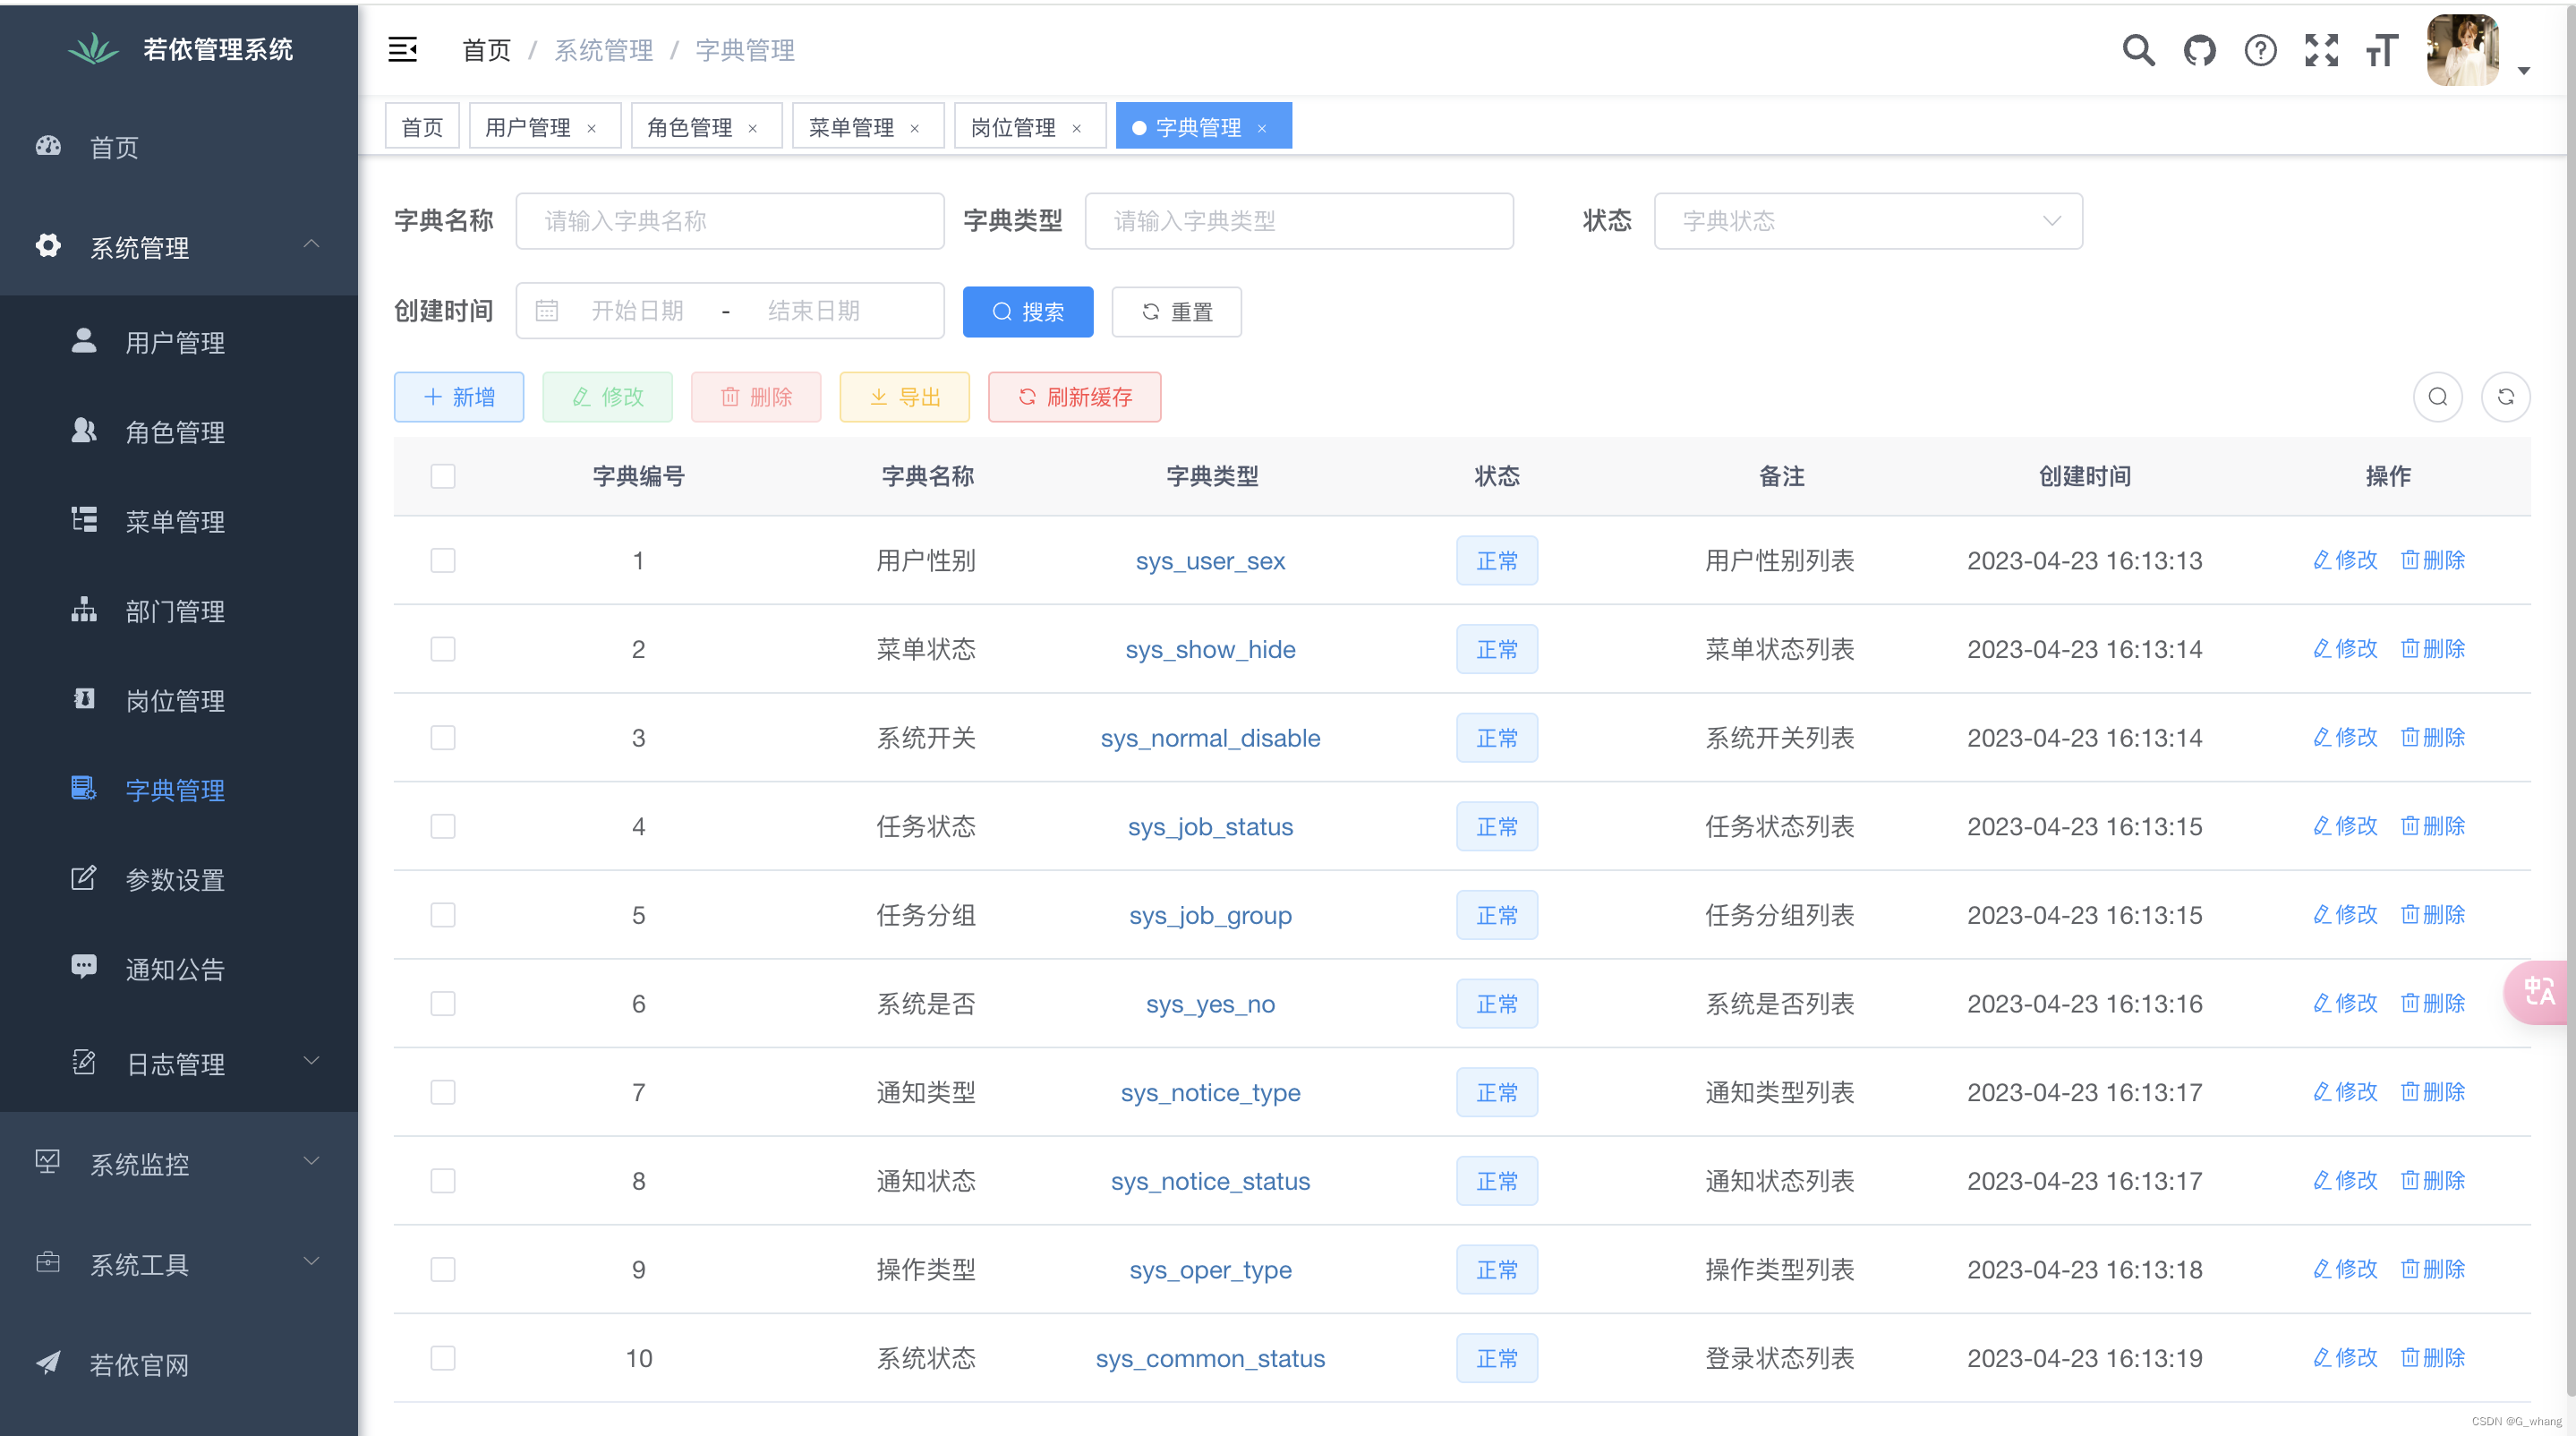
Task: Click the hamburger sidebar collapse icon
Action: [x=402, y=49]
